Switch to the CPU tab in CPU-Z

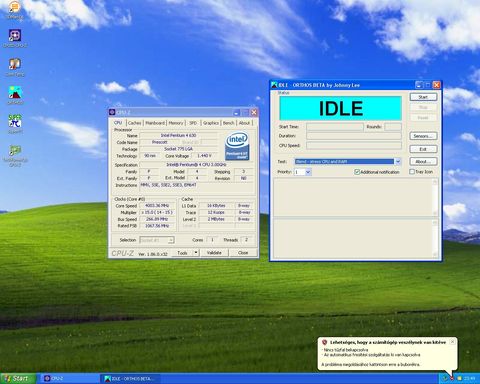click(x=118, y=123)
